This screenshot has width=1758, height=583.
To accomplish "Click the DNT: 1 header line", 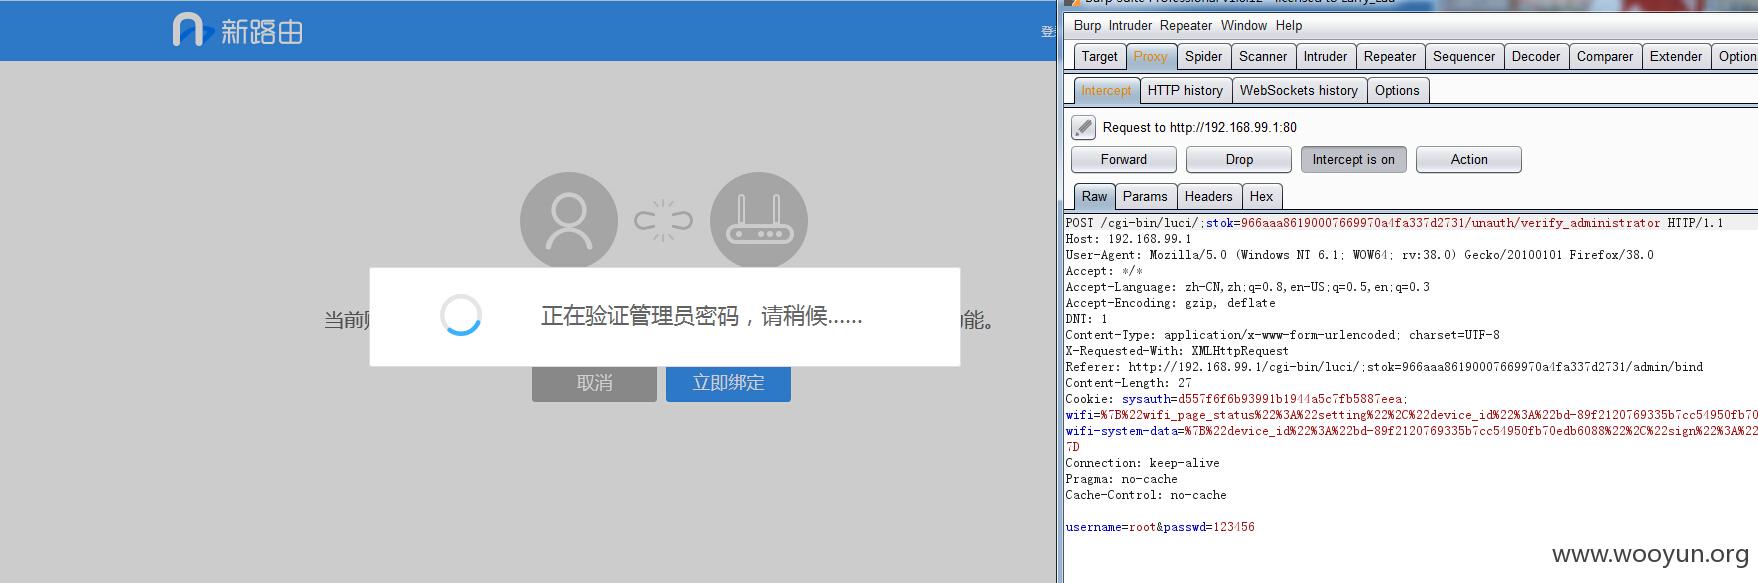I will [x=1086, y=319].
